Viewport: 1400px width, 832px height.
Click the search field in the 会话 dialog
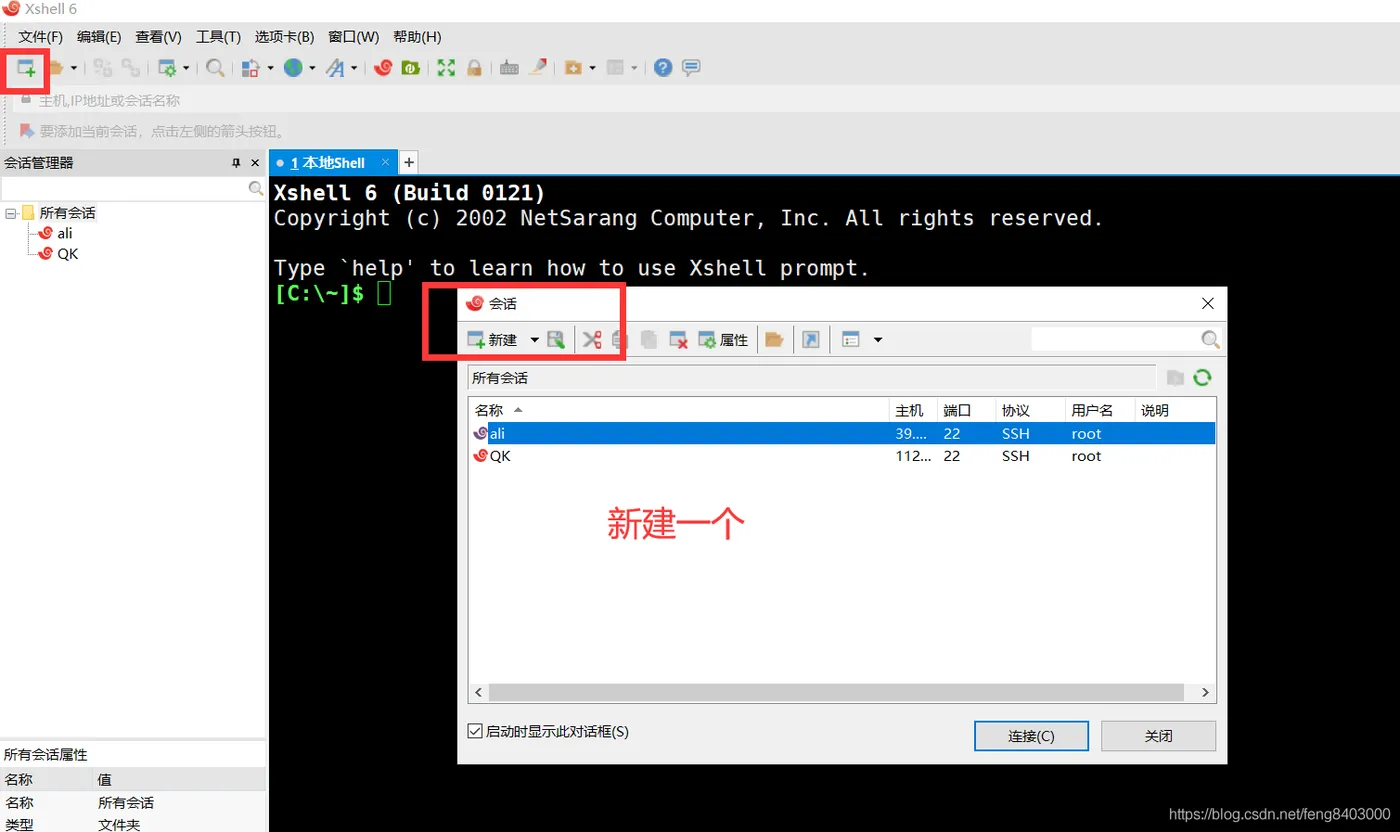tap(1115, 340)
